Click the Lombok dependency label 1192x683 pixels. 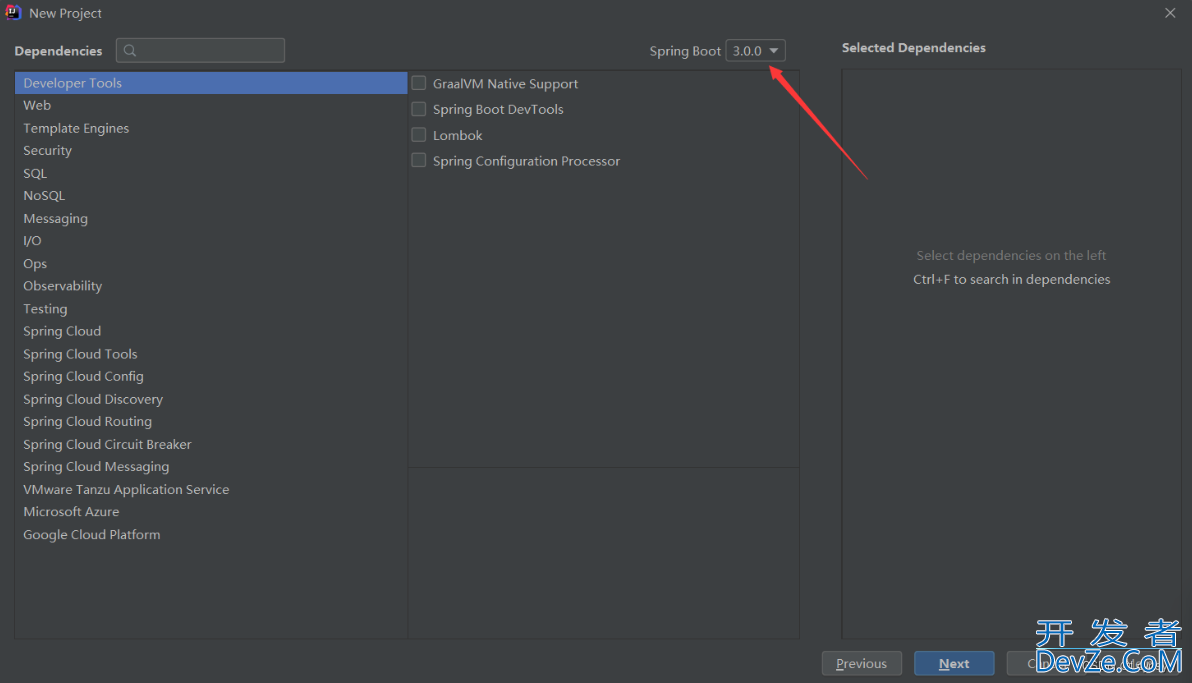point(458,135)
